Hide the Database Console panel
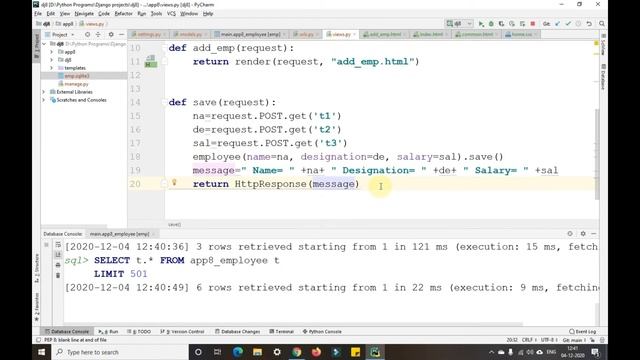 [594, 233]
